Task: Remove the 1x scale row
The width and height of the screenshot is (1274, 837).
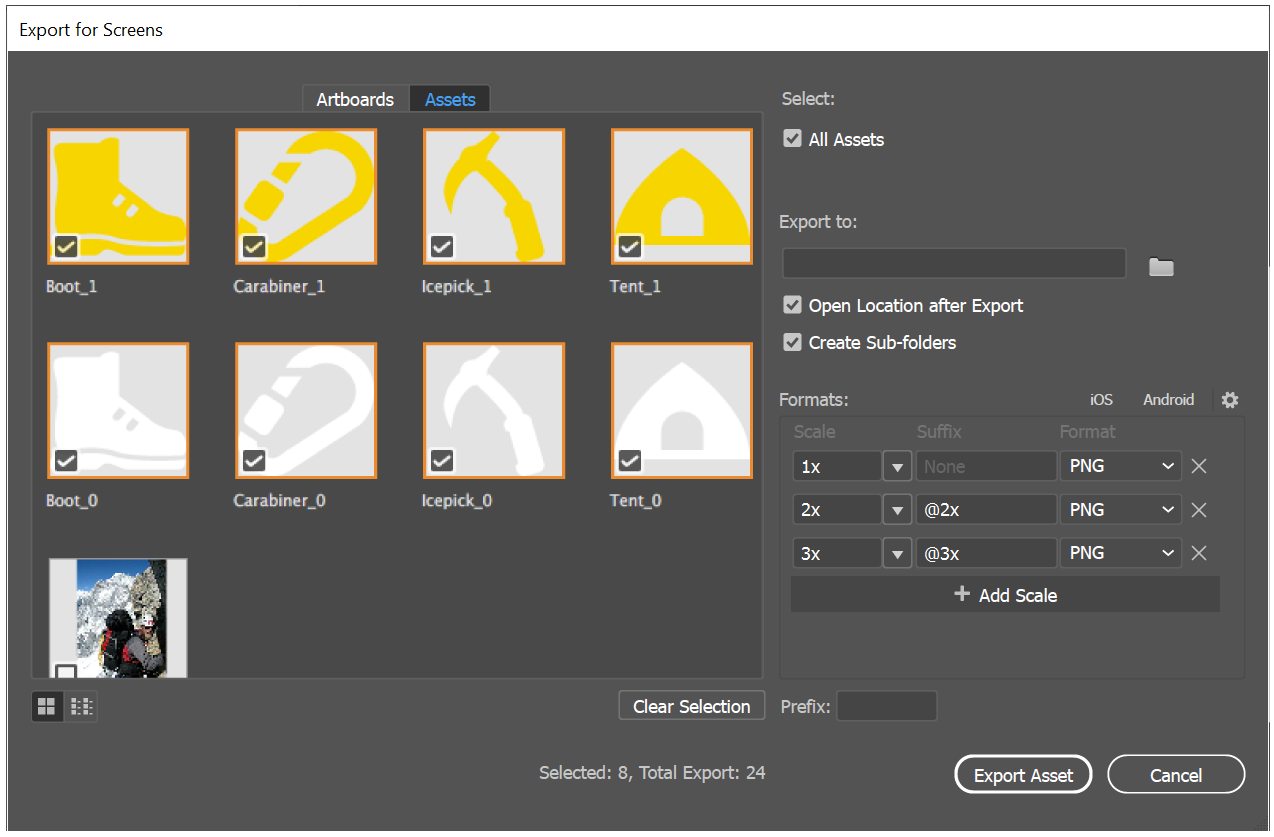Action: coord(1199,466)
